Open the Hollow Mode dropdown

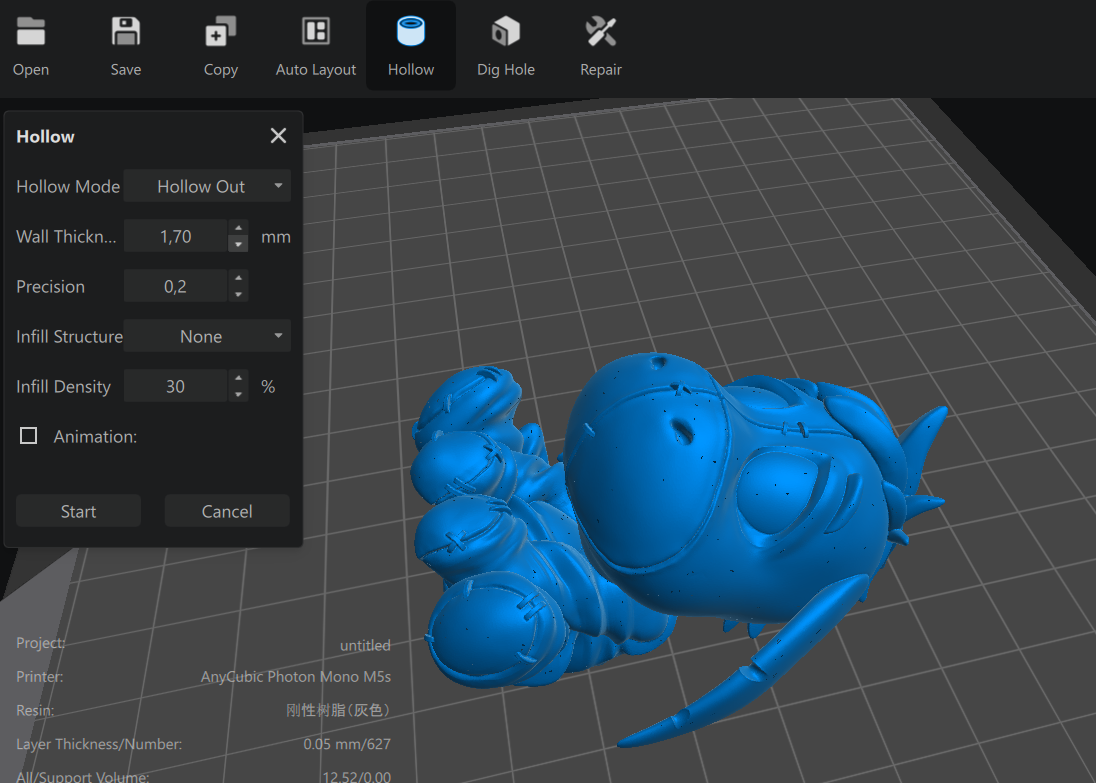tap(207, 186)
